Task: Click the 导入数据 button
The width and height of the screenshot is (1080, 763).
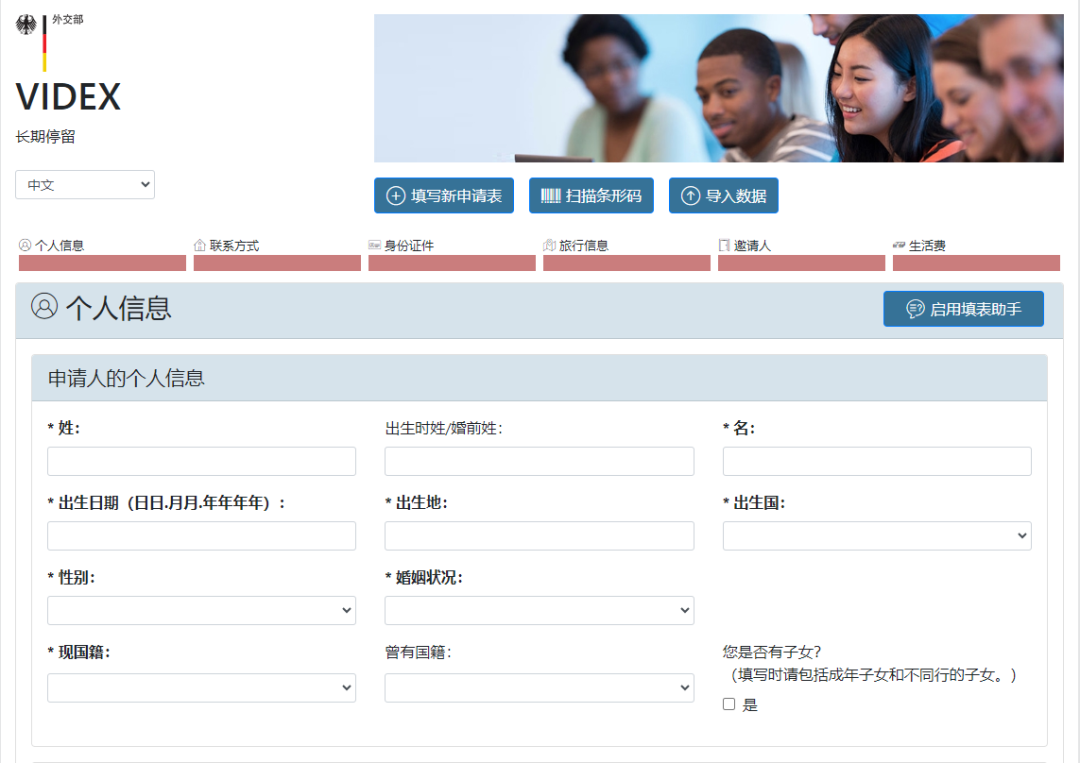Action: click(x=723, y=196)
